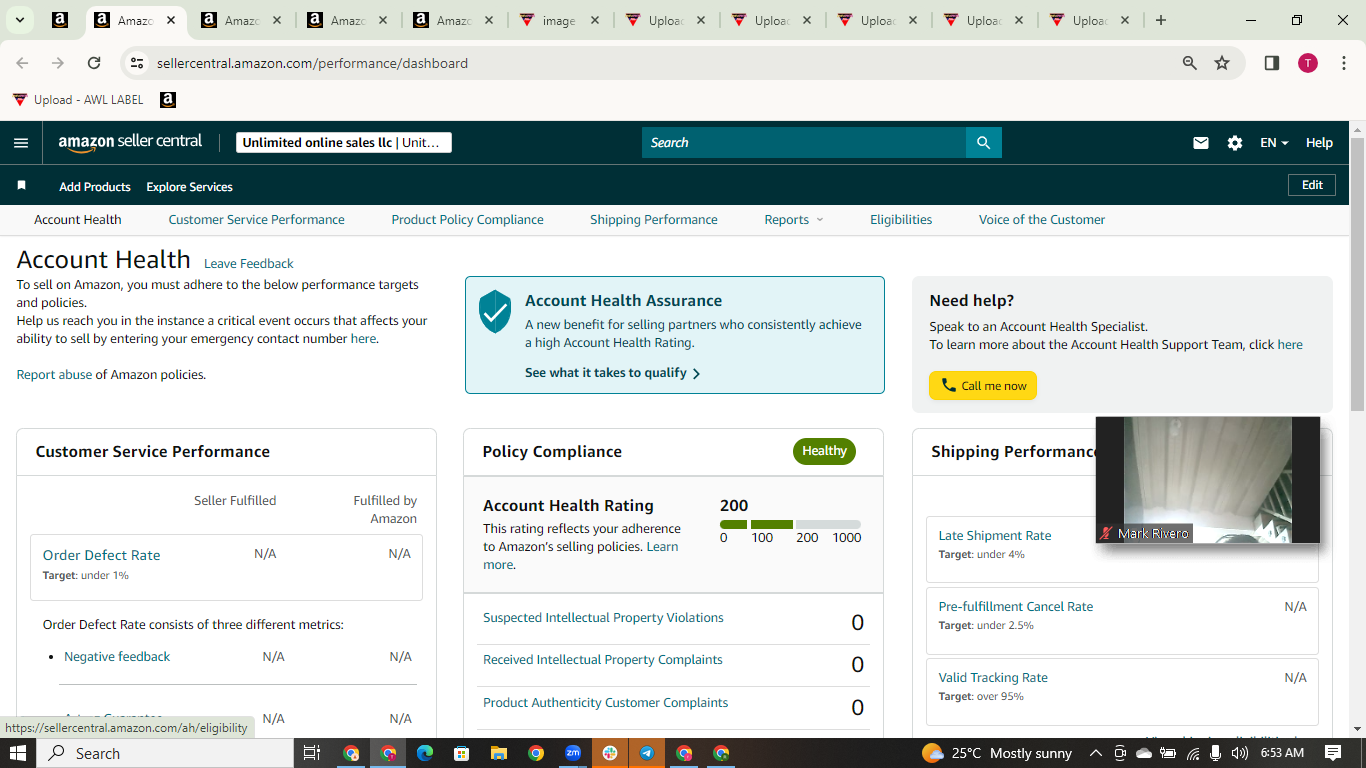This screenshot has height=768, width=1366.
Task: Click See what it takes to qualify
Action: coord(613,373)
